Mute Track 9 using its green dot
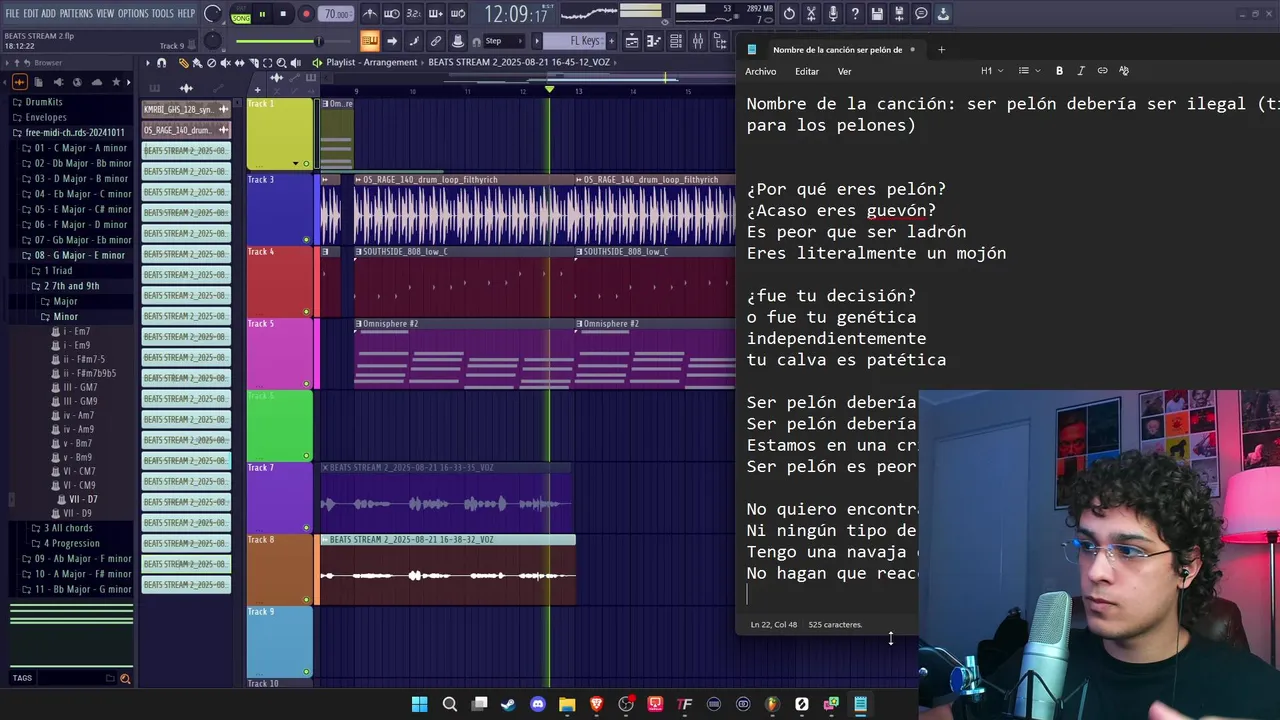Screen dimensions: 1280x720 [x=306, y=672]
